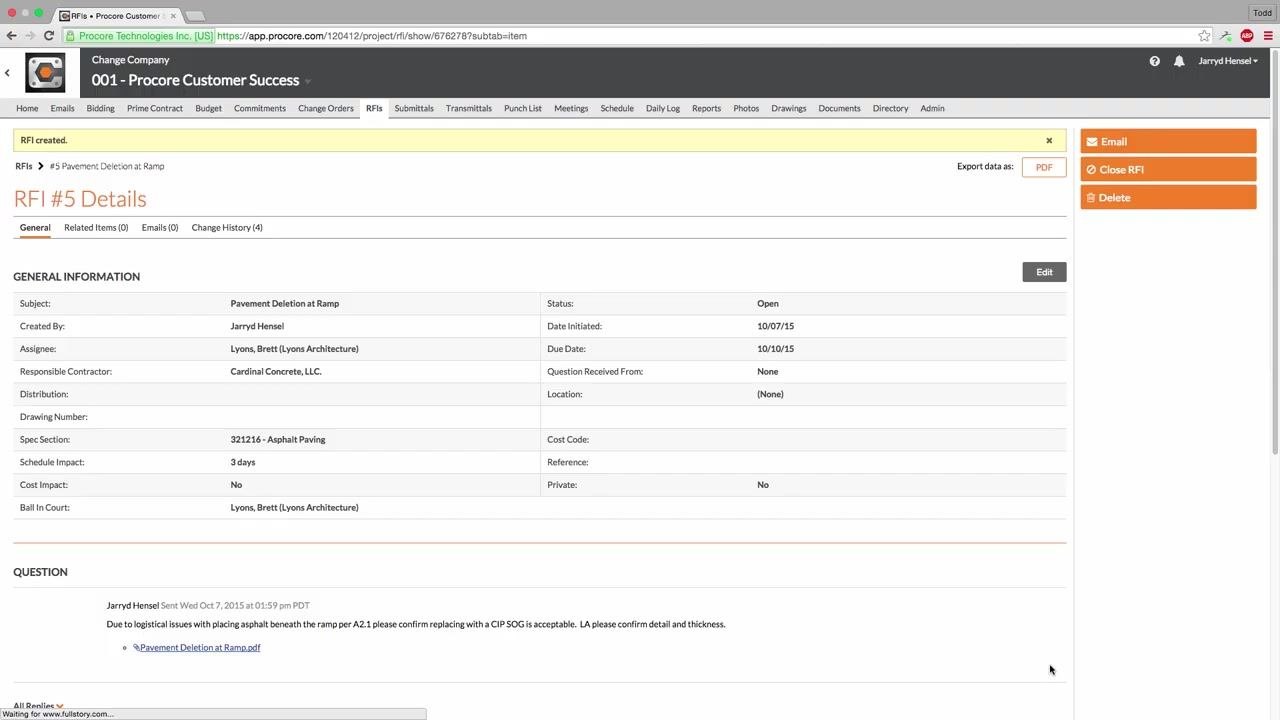Viewport: 1280px width, 720px height.
Task: Click the page vertical scrollbar
Action: (1275, 250)
